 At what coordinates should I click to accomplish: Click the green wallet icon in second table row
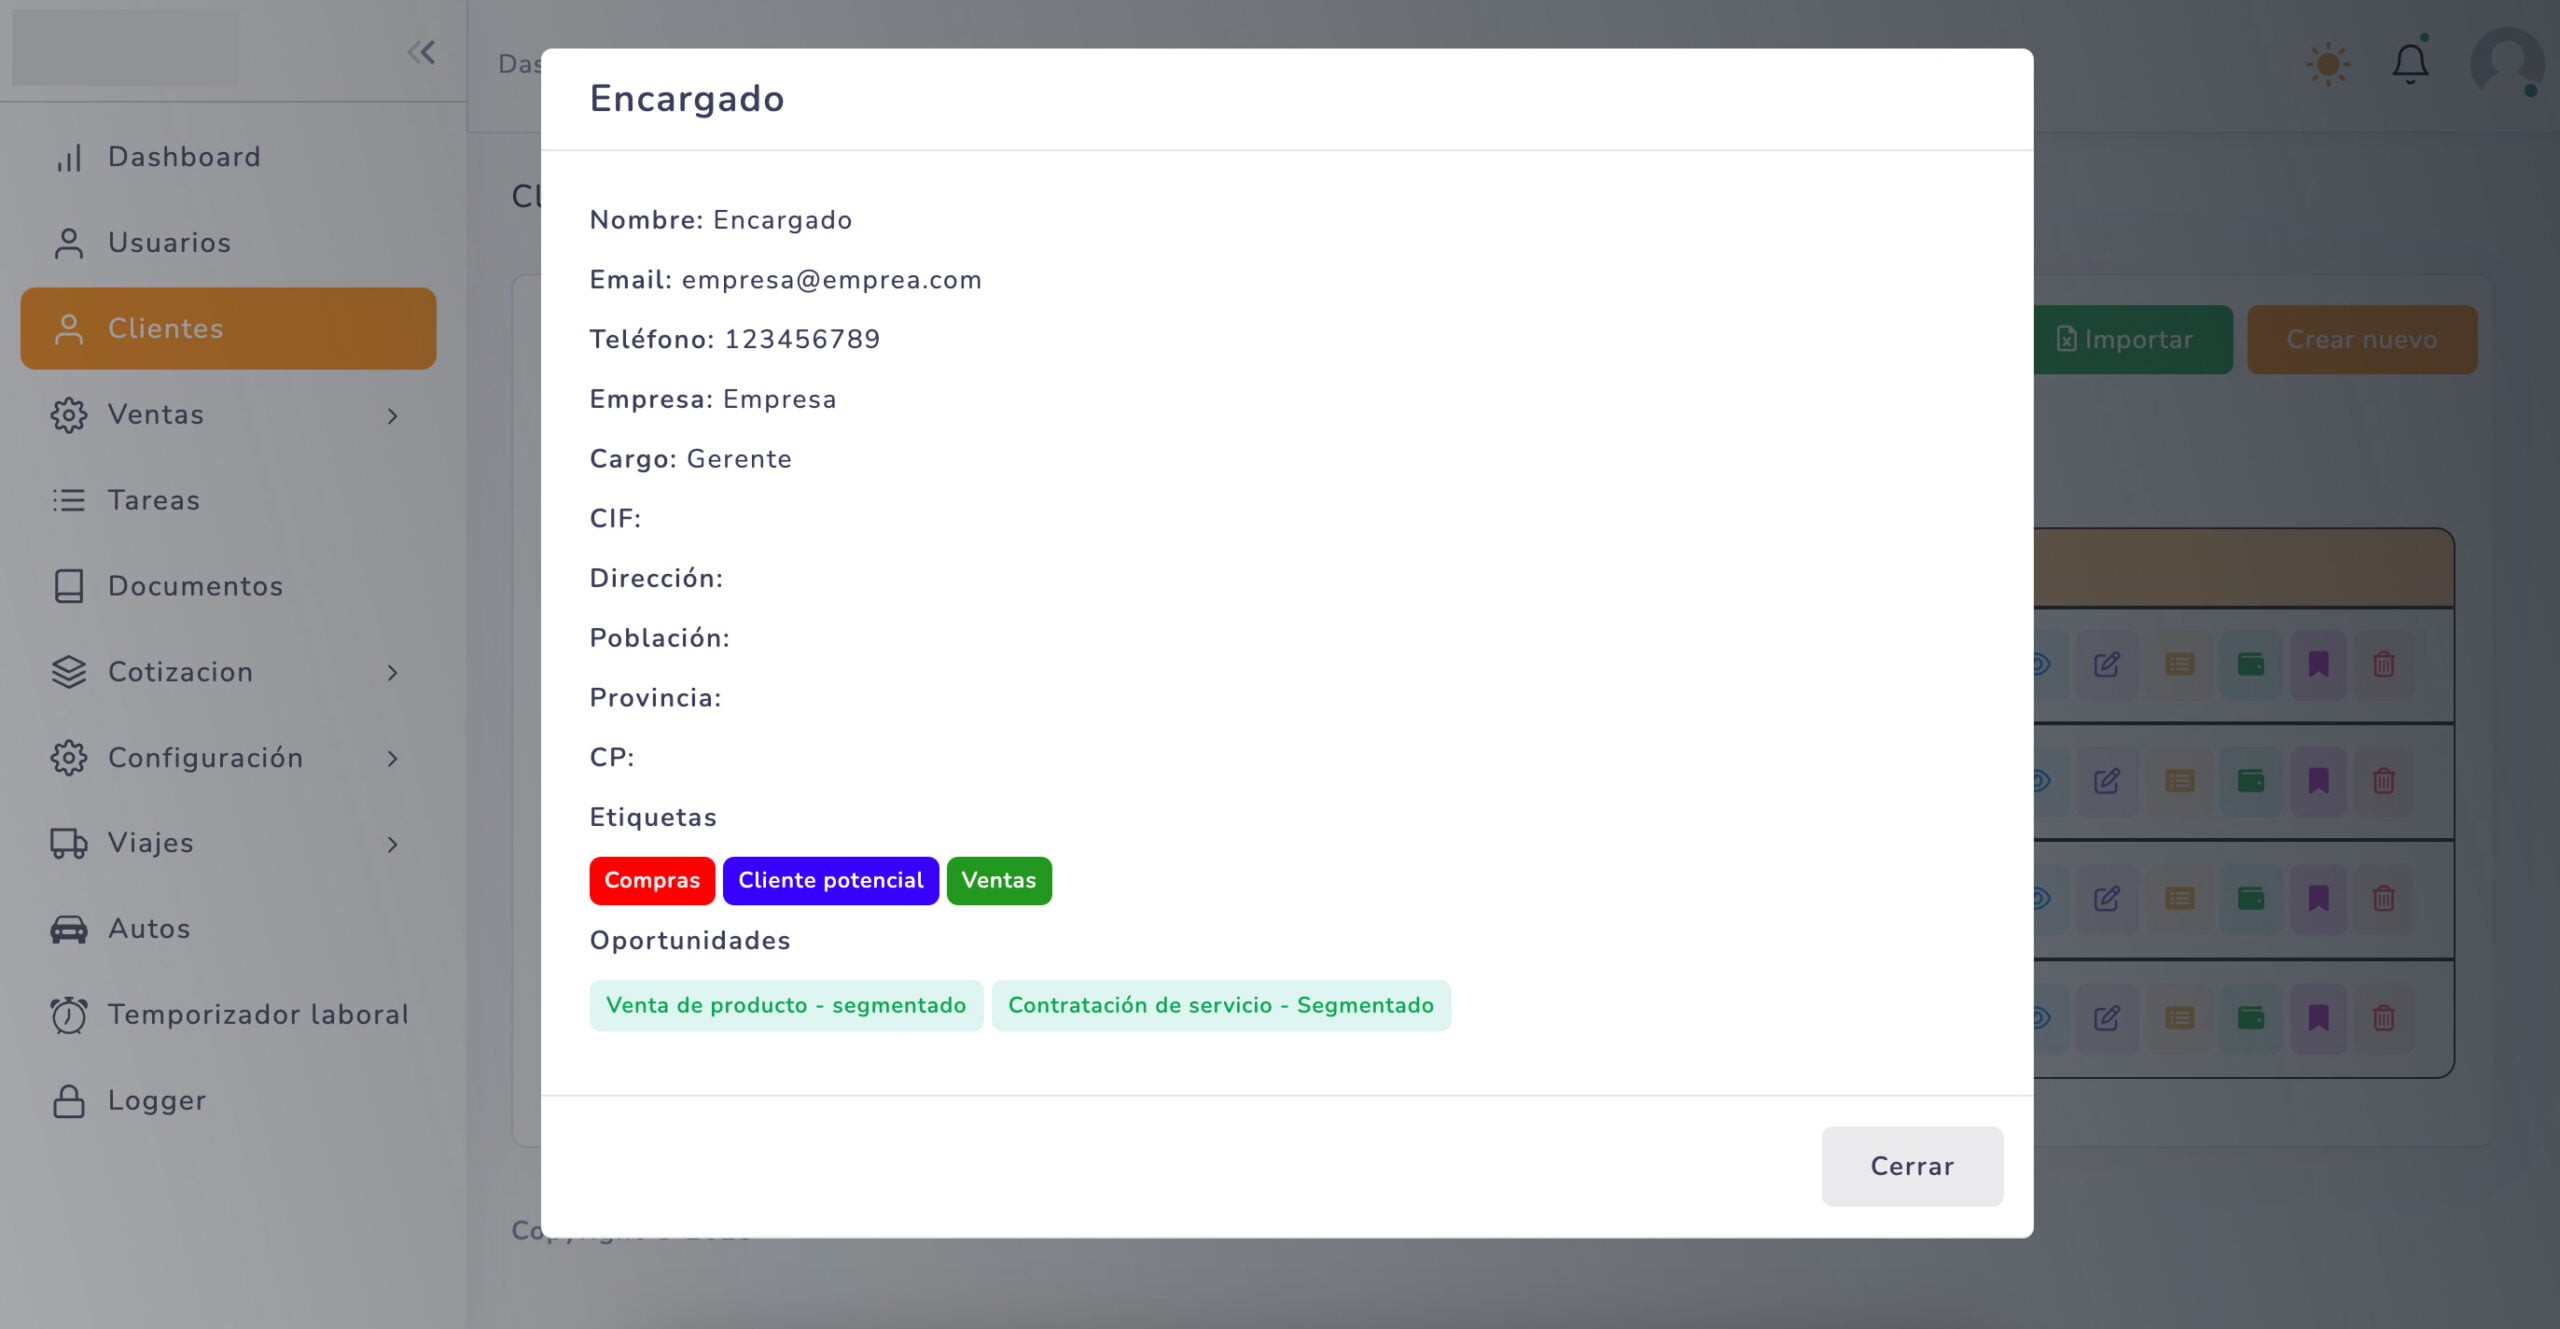tap(2251, 782)
